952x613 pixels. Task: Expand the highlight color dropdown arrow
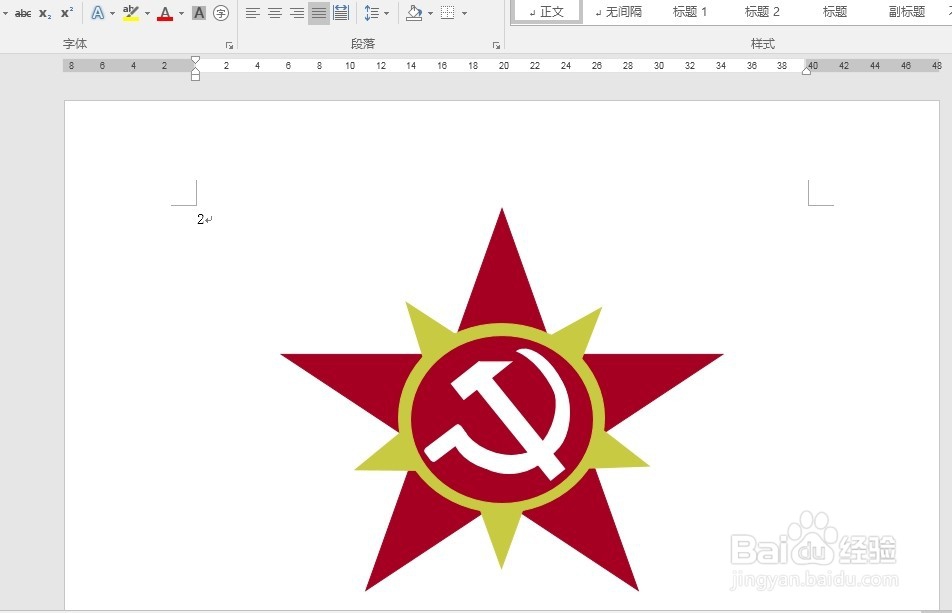click(x=147, y=13)
